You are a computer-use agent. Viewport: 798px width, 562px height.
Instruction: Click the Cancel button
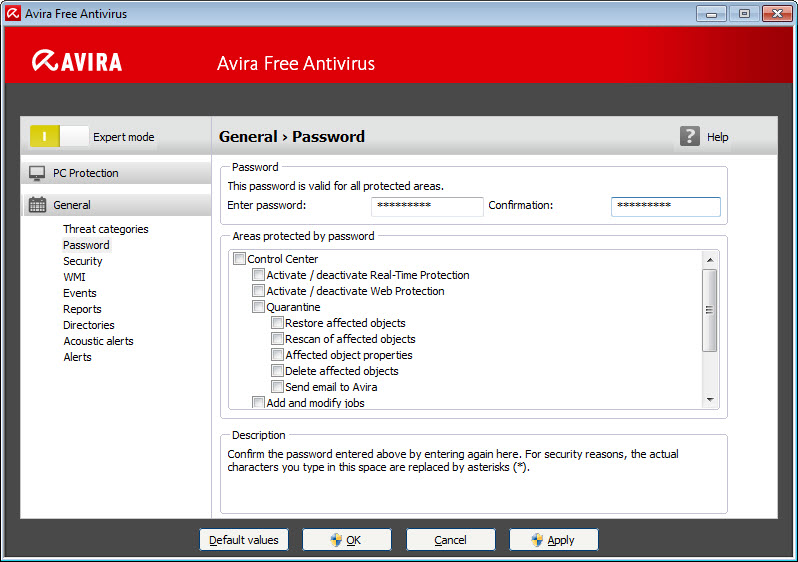450,540
